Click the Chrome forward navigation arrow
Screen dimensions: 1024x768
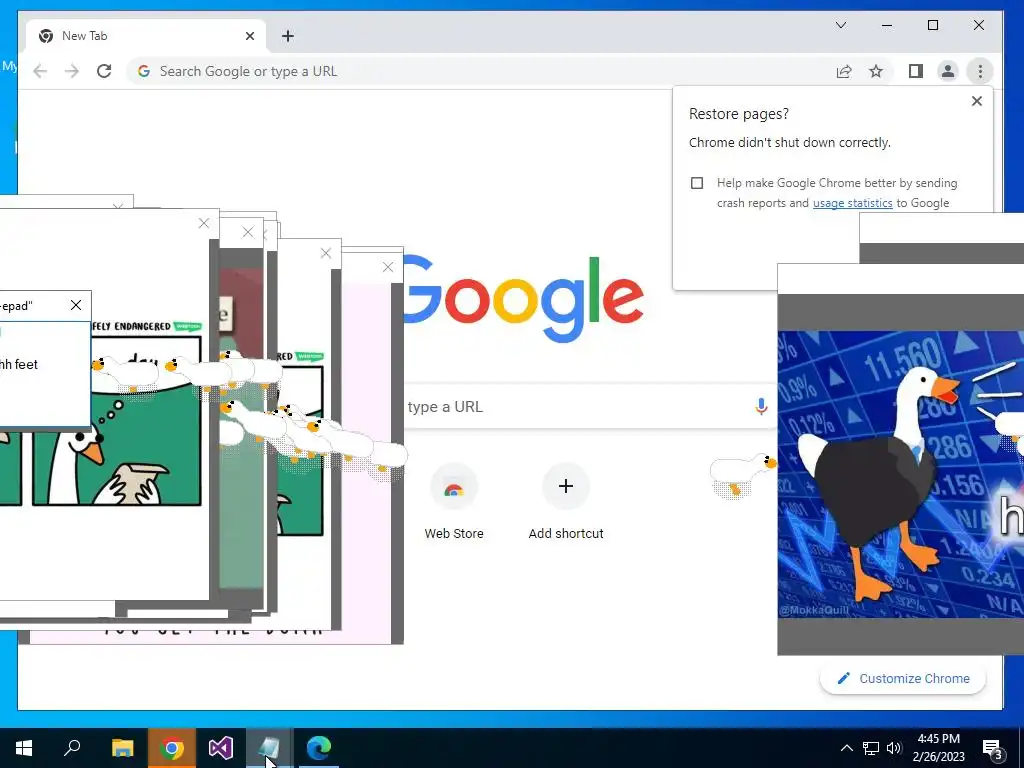[x=72, y=71]
